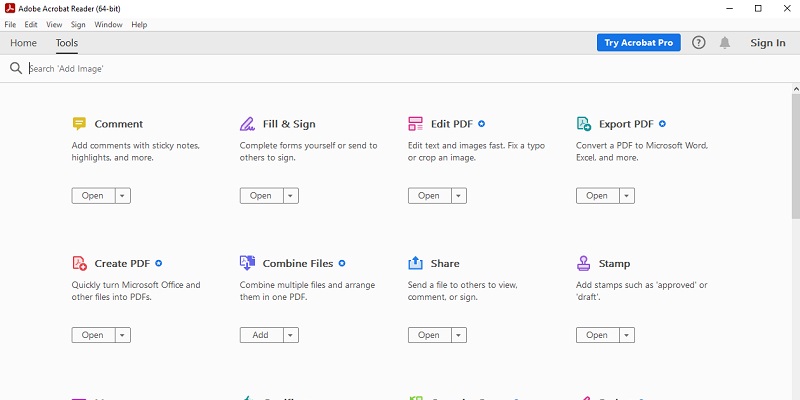This screenshot has width=800, height=400.
Task: Open the Sign menu
Action: click(x=78, y=24)
